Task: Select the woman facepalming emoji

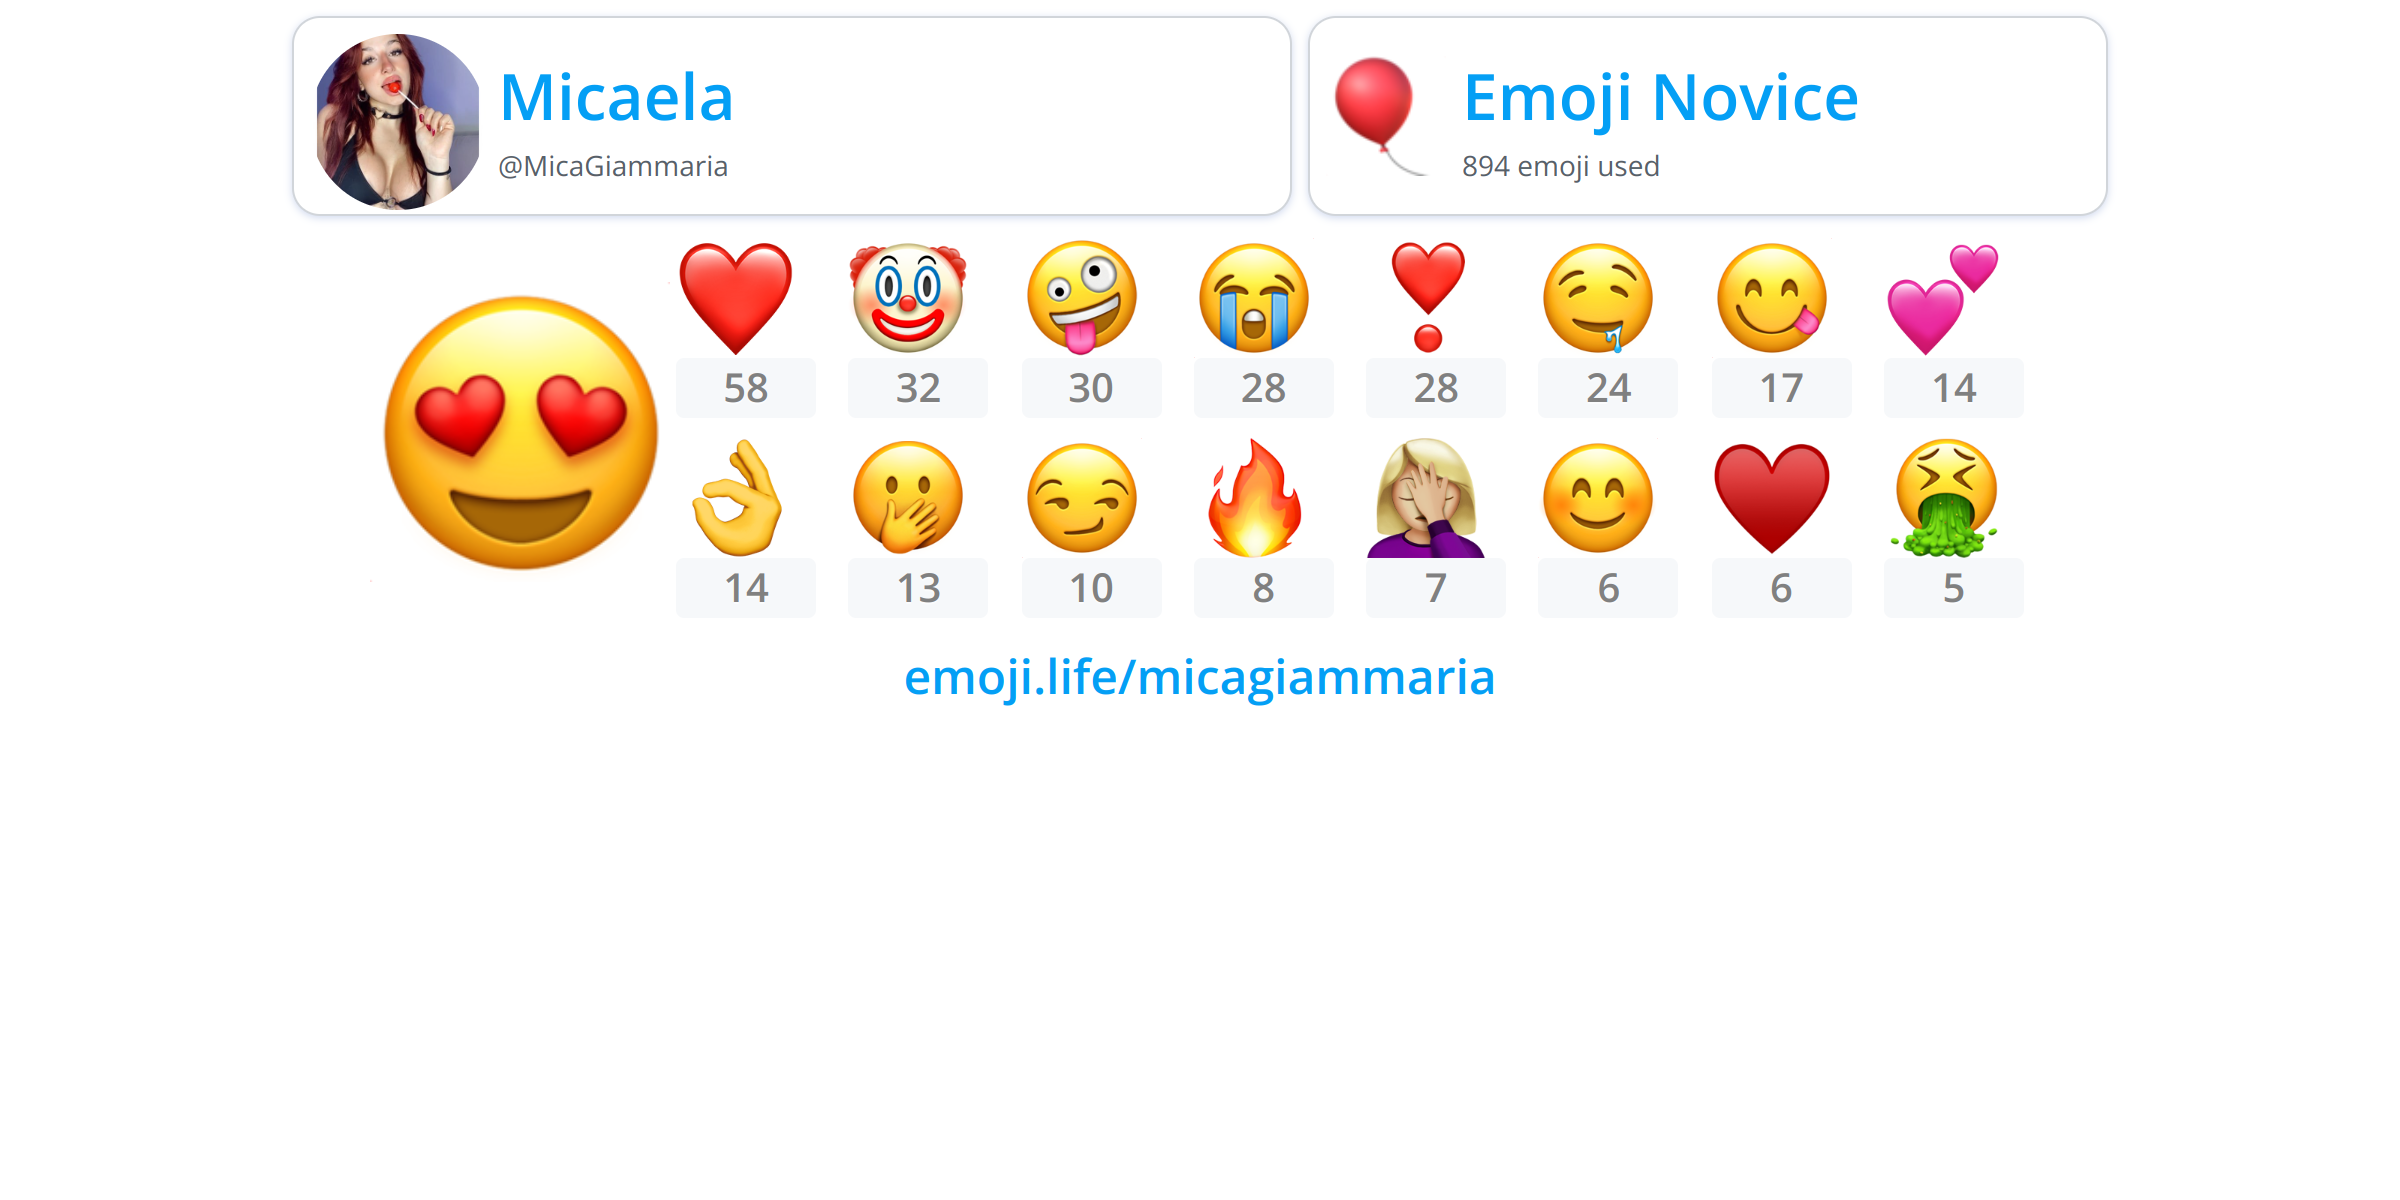Action: (1426, 498)
